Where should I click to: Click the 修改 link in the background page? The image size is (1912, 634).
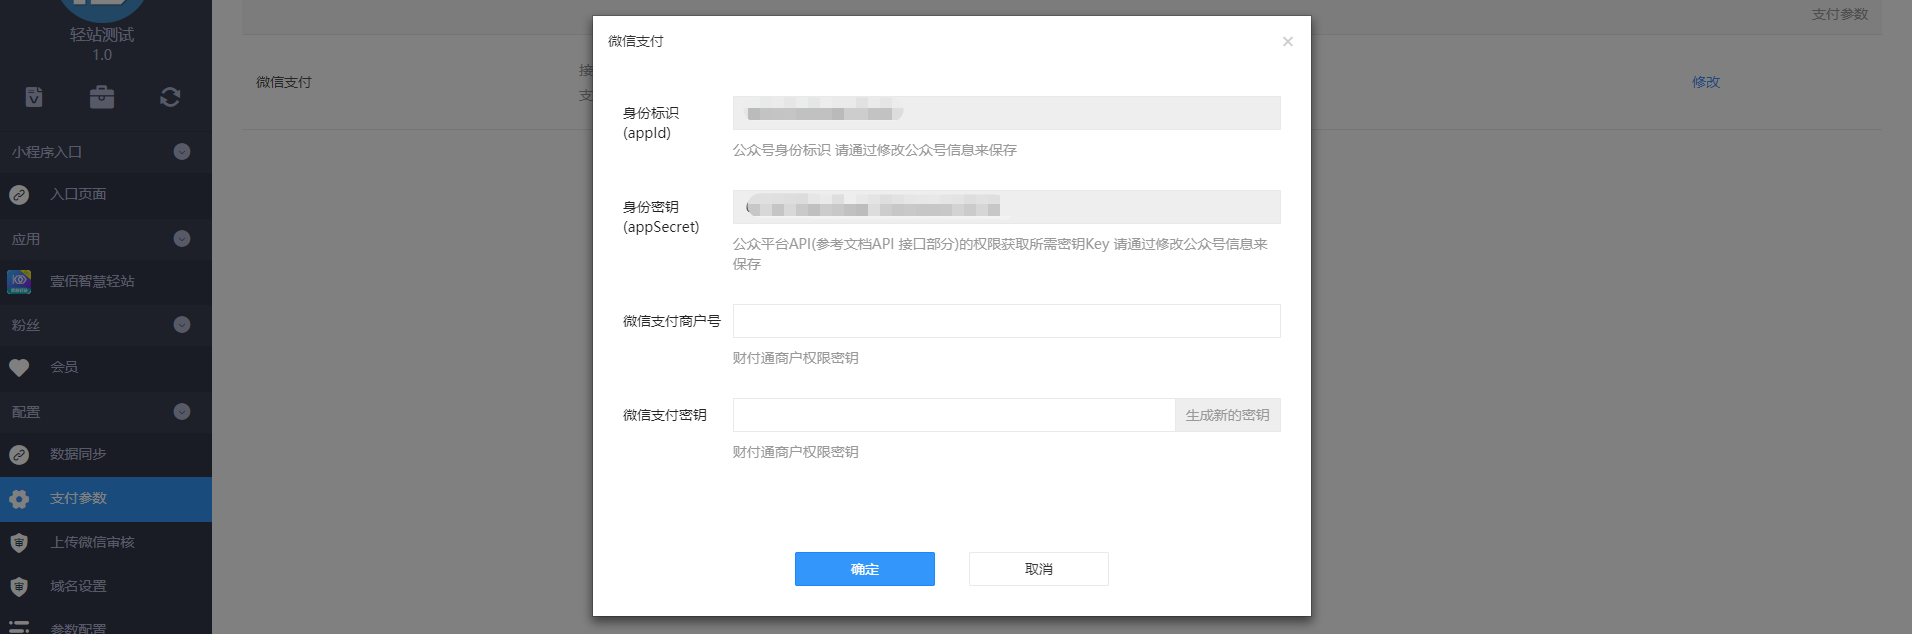point(1706,82)
